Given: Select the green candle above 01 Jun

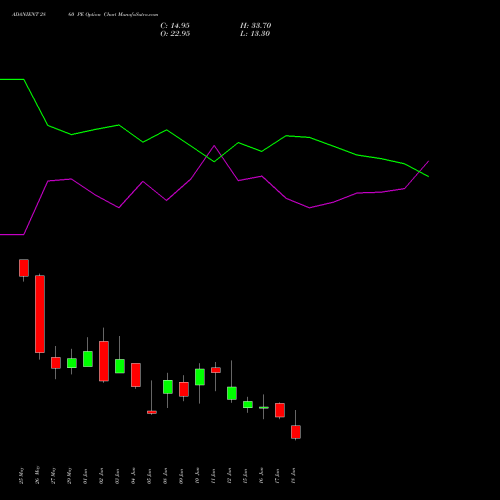Looking at the screenshot, I should click(88, 359).
